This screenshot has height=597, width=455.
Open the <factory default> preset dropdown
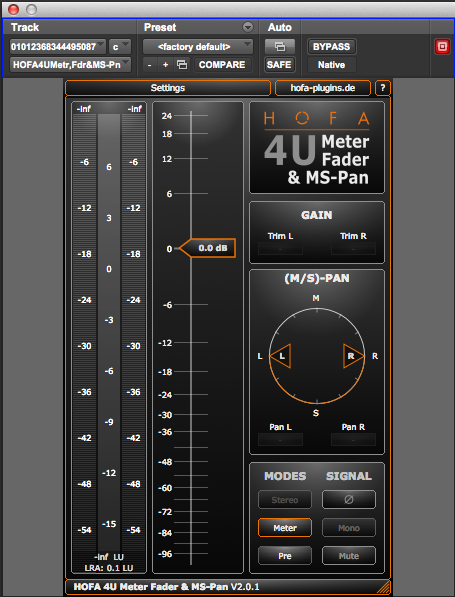198,47
